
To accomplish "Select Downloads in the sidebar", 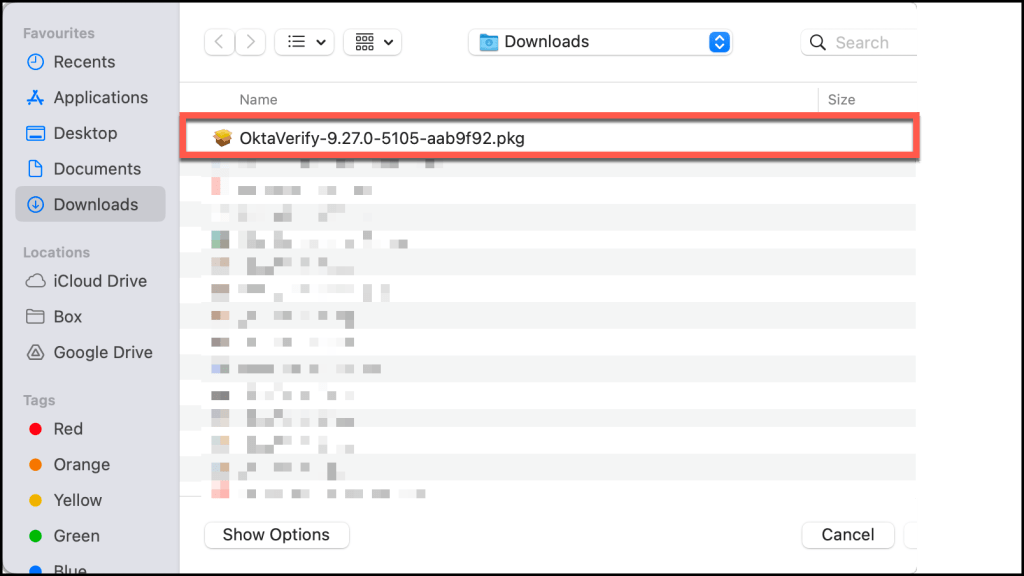I will (95, 205).
